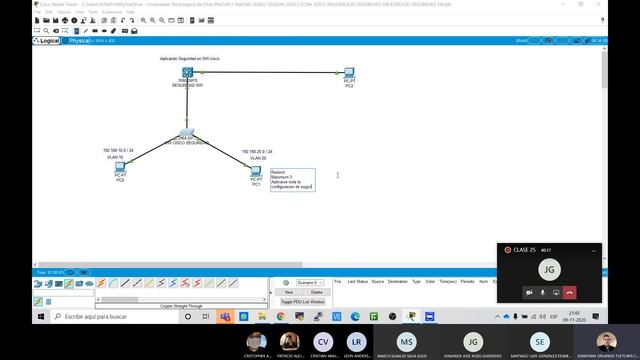
Task: Show hidden system tray icons chevron
Action: (497, 317)
